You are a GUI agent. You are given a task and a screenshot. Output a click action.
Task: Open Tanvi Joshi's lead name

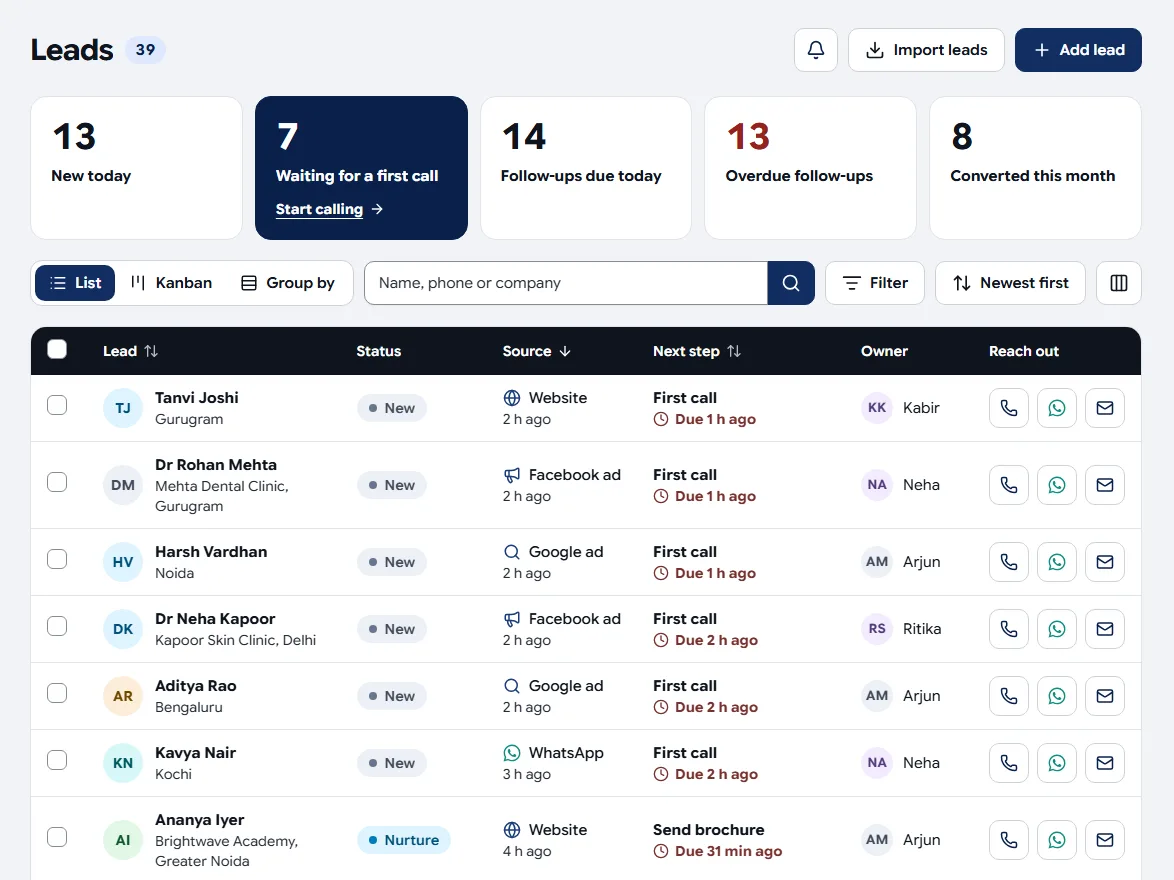pos(197,398)
